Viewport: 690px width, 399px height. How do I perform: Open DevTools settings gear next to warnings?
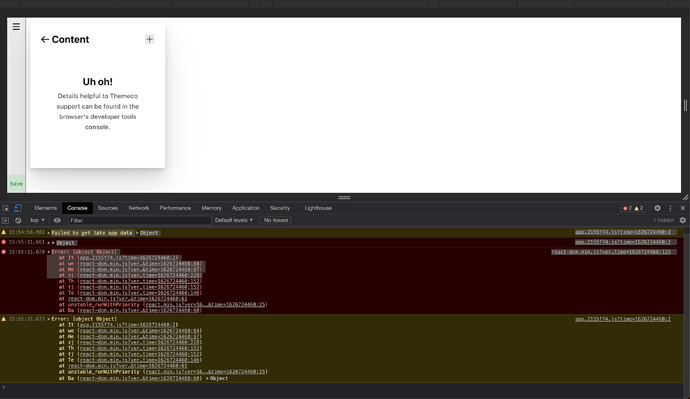click(x=657, y=208)
